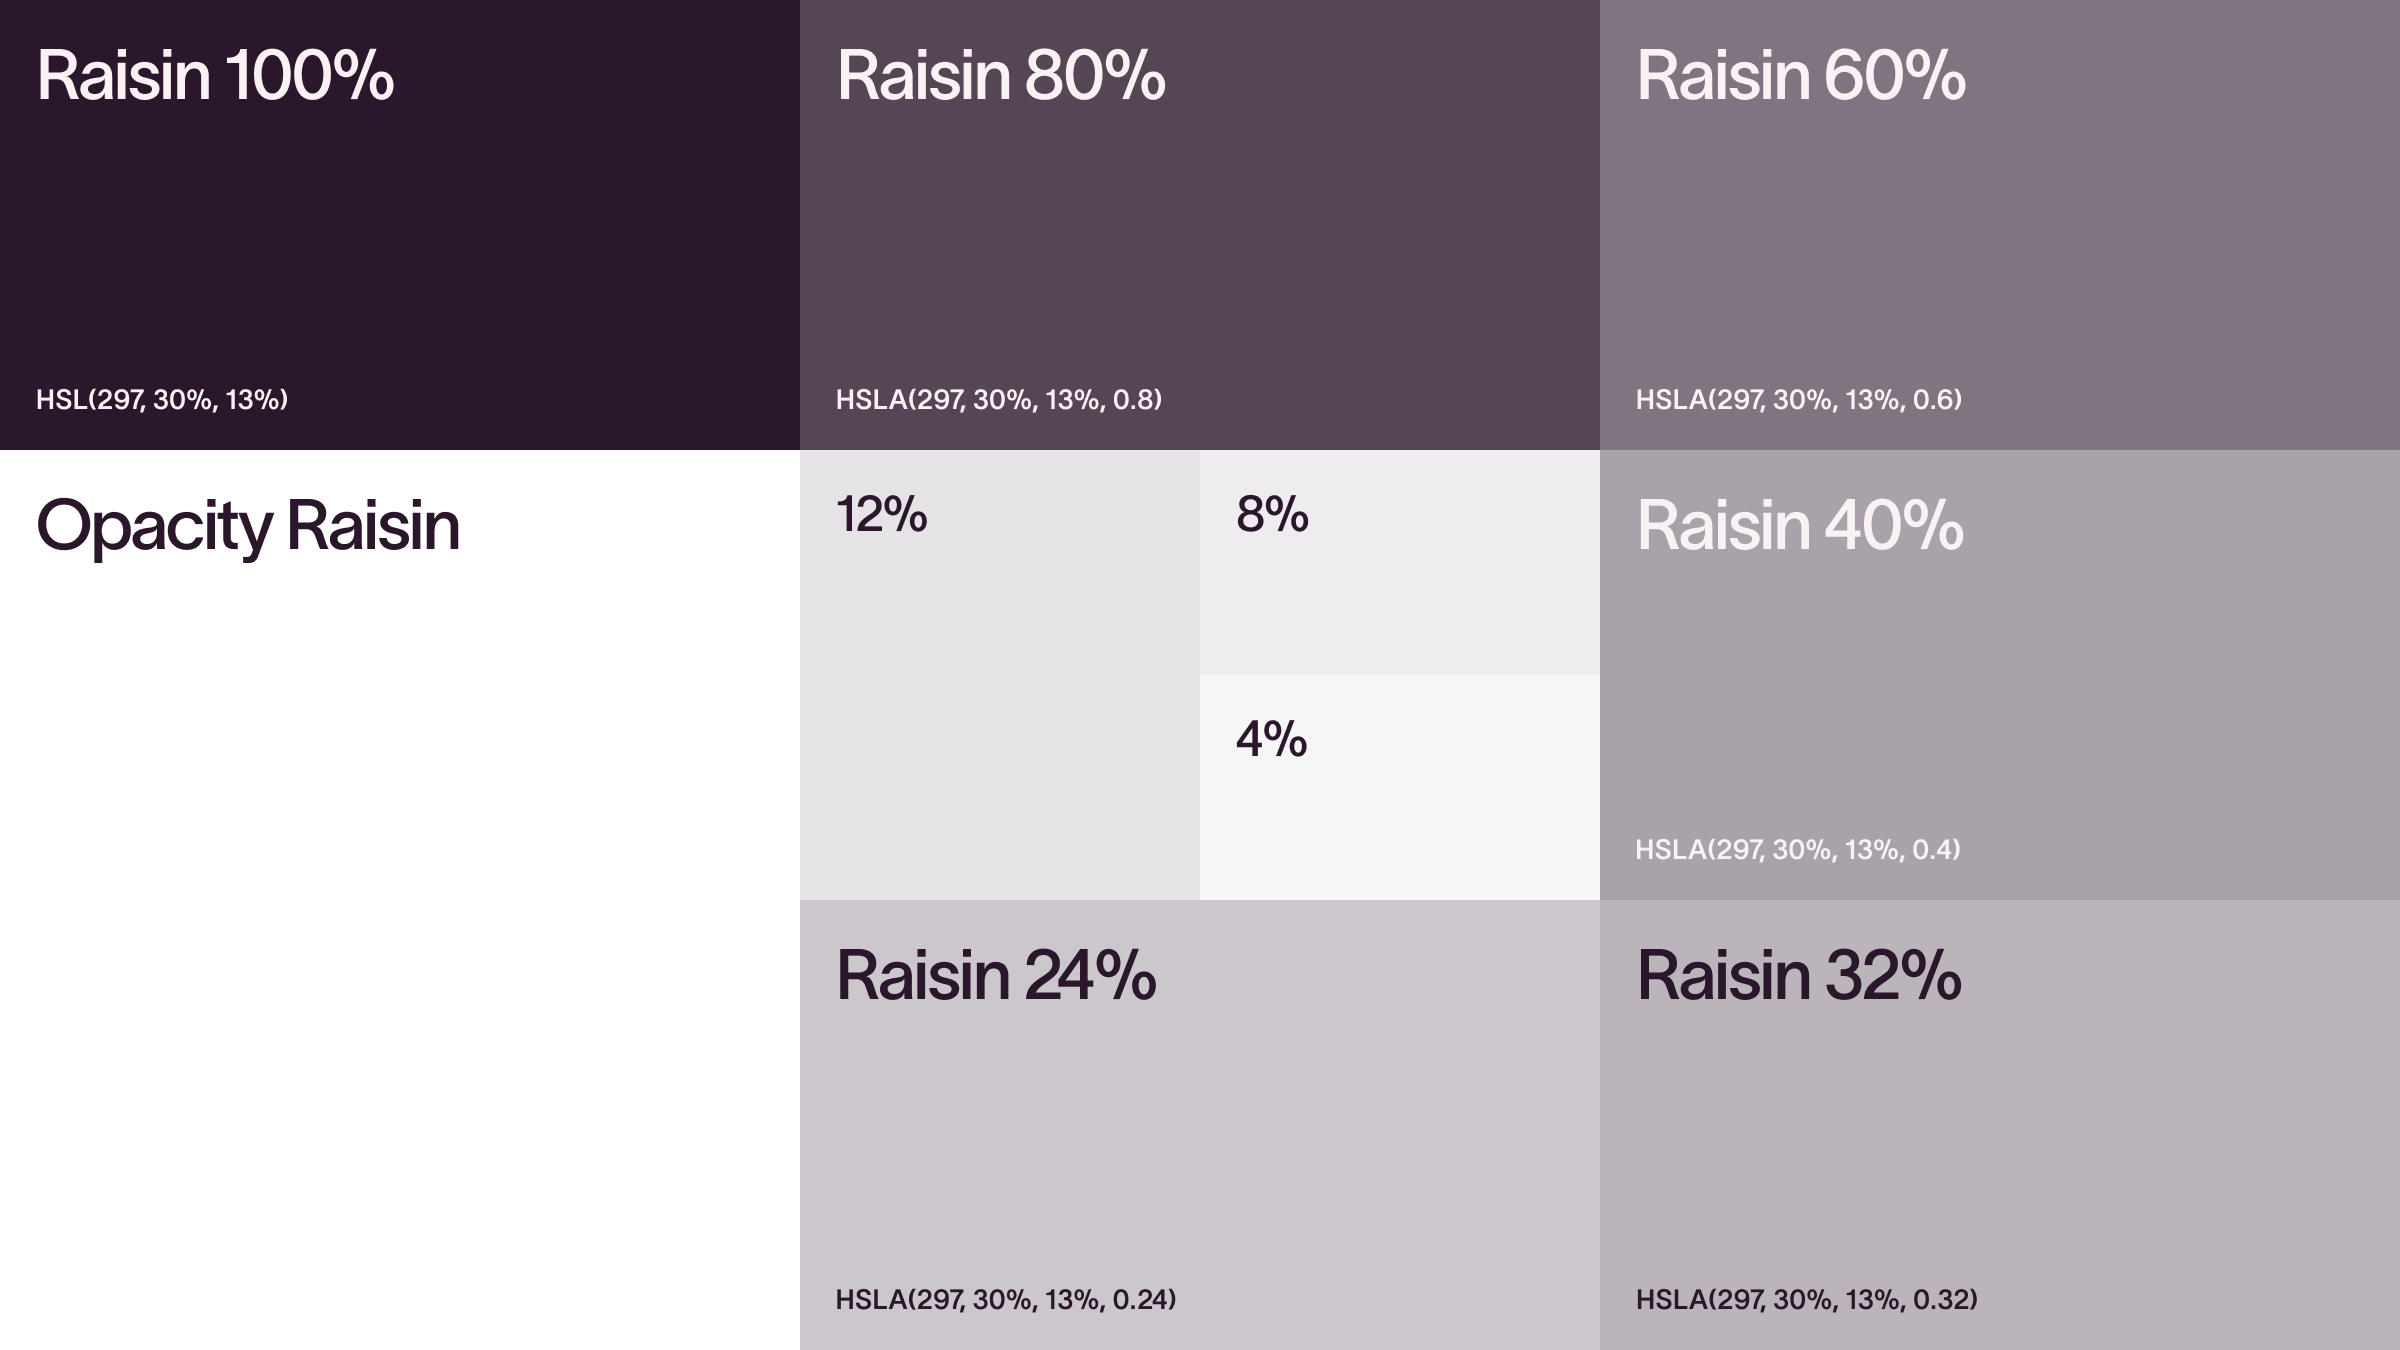Select the HSLA value ending in 0.8
Image resolution: width=2400 pixels, height=1350 pixels.
(999, 400)
